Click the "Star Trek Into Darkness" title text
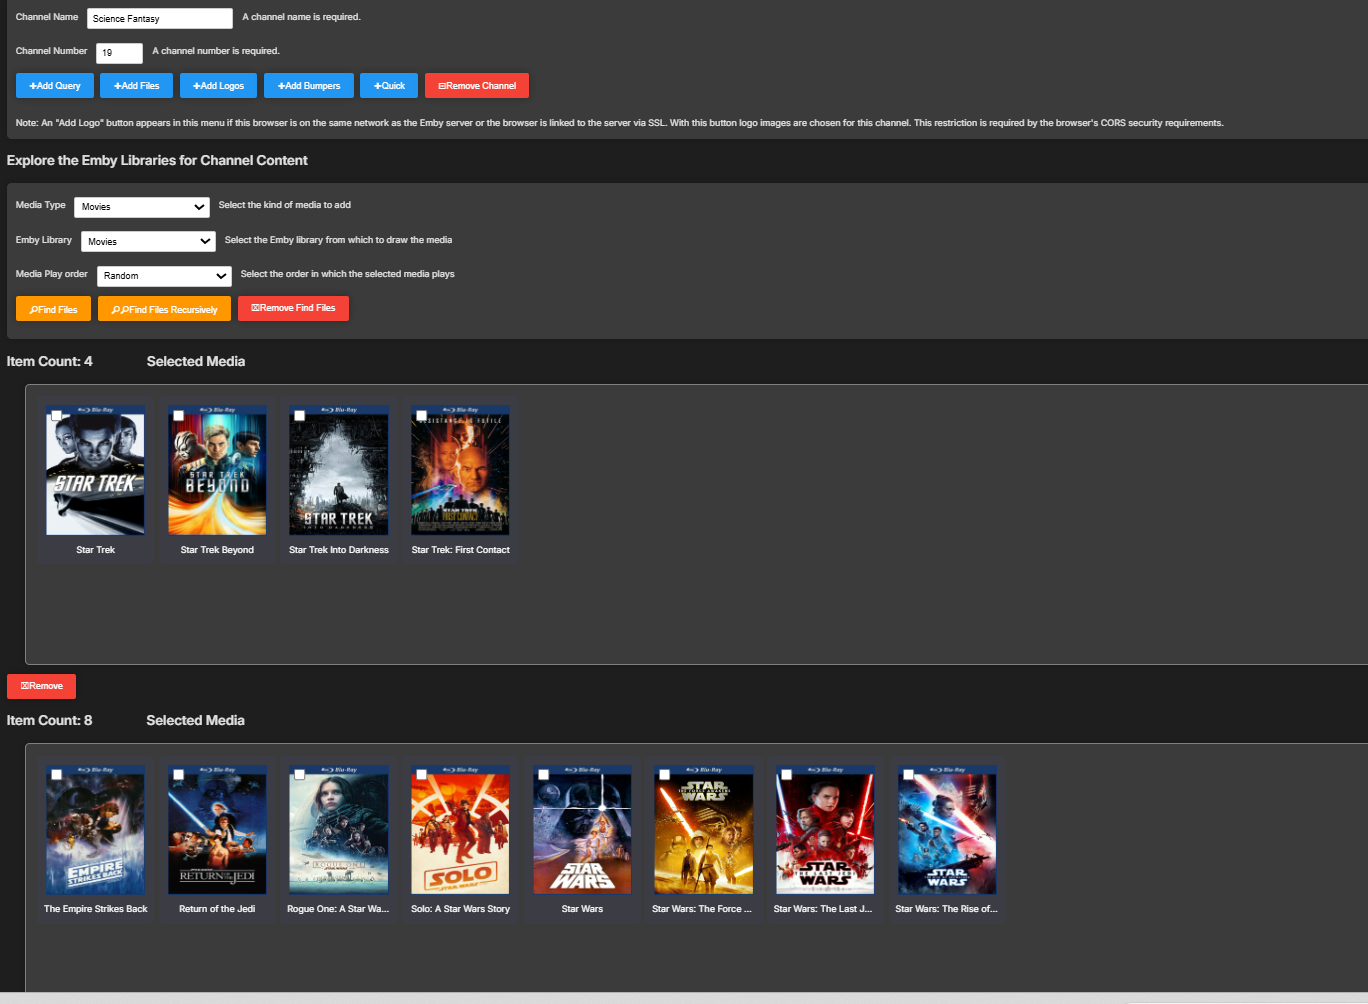This screenshot has width=1368, height=1004. [339, 550]
